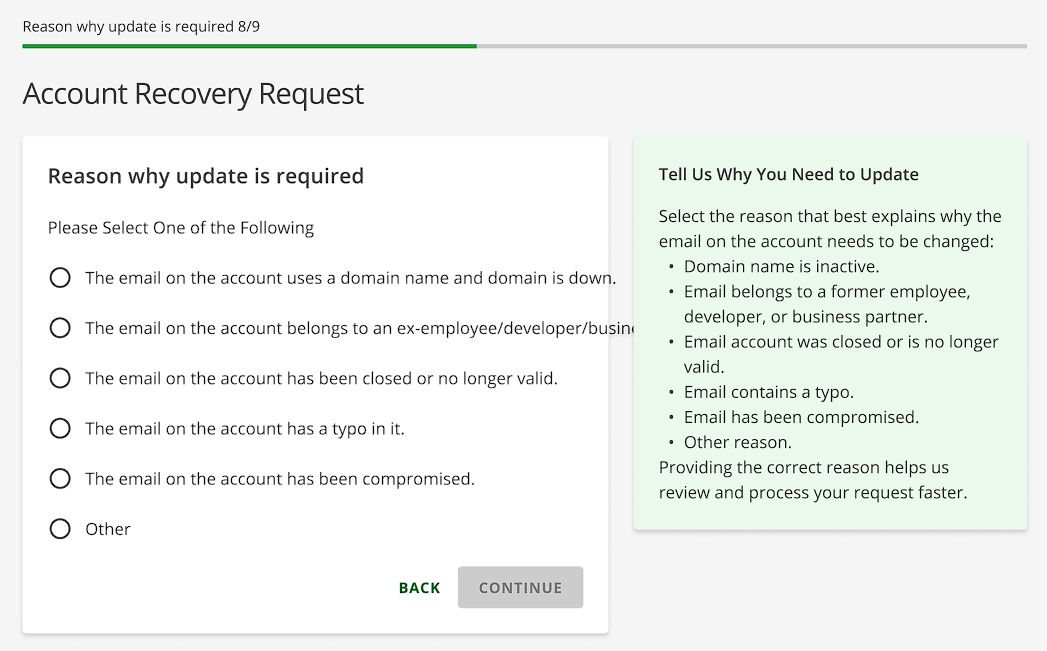Click the Reason why update is required 8/9 label
Screen dimensions: 1047x651
coord(140,26)
